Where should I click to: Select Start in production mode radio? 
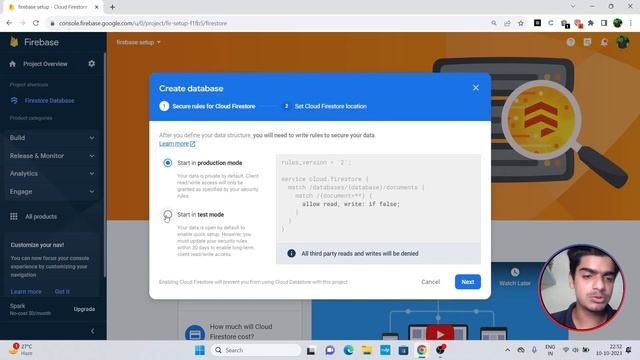pyautogui.click(x=167, y=163)
